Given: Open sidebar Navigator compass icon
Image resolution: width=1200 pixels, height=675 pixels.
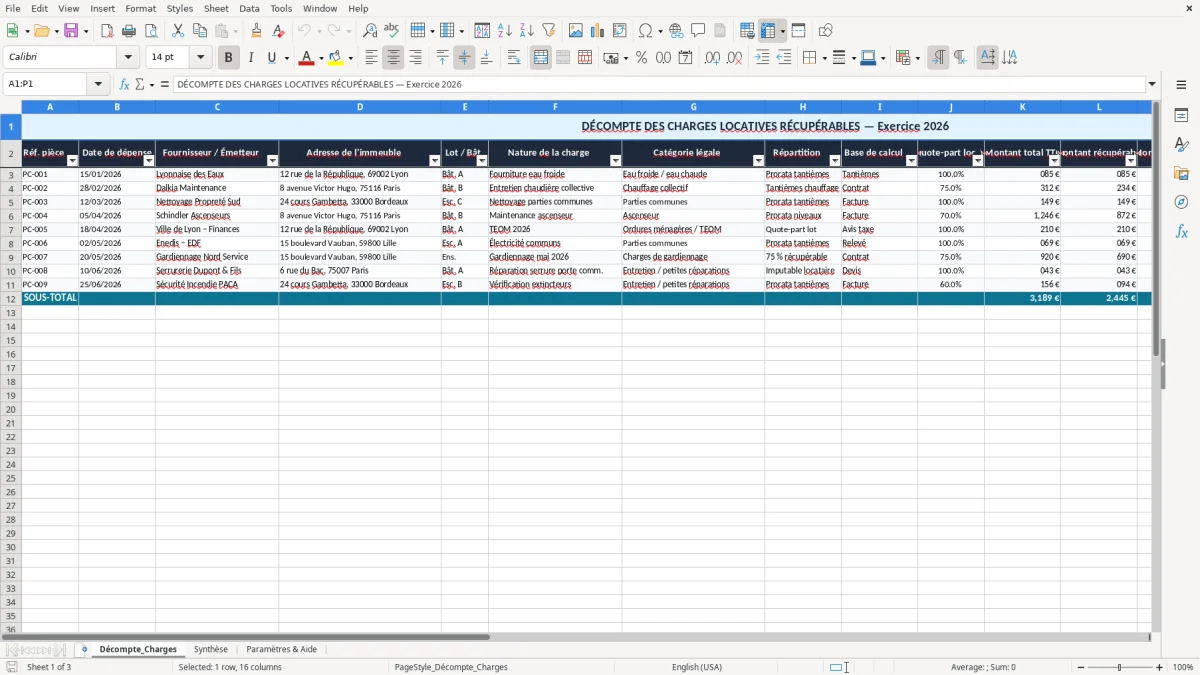Looking at the screenshot, I should (x=1181, y=202).
